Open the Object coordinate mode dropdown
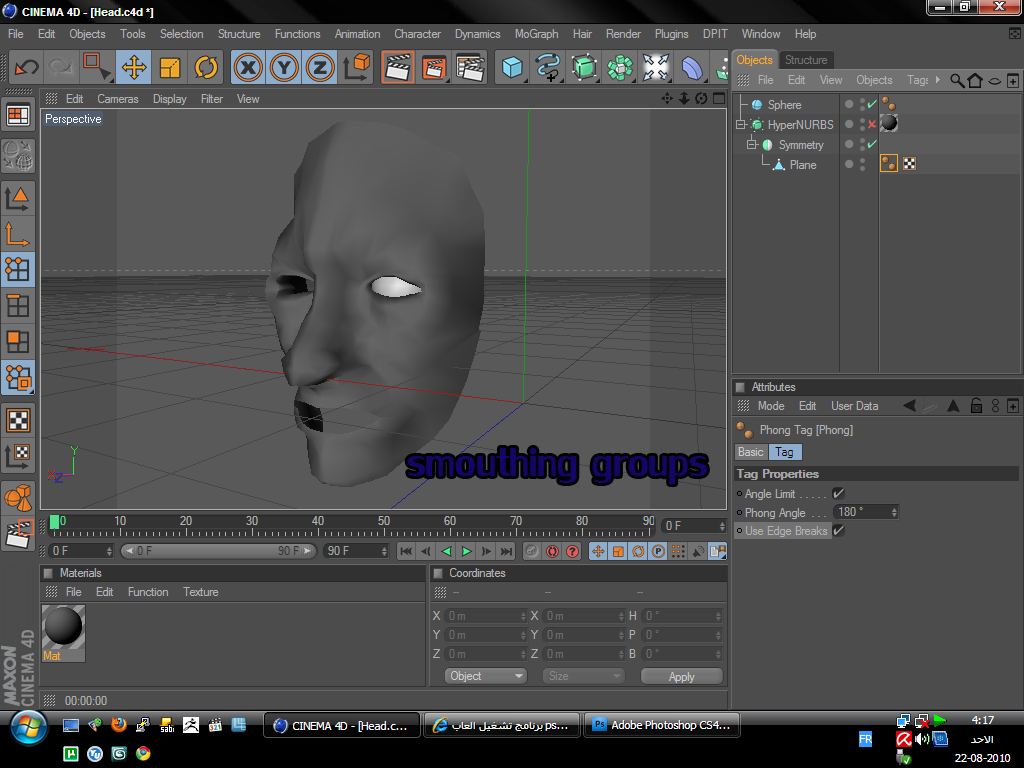This screenshot has height=768, width=1024. 485,676
